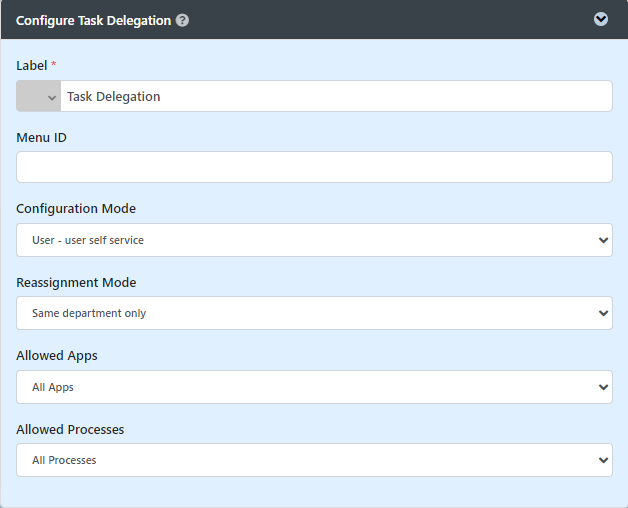Click the help question mark icon

[x=183, y=20]
